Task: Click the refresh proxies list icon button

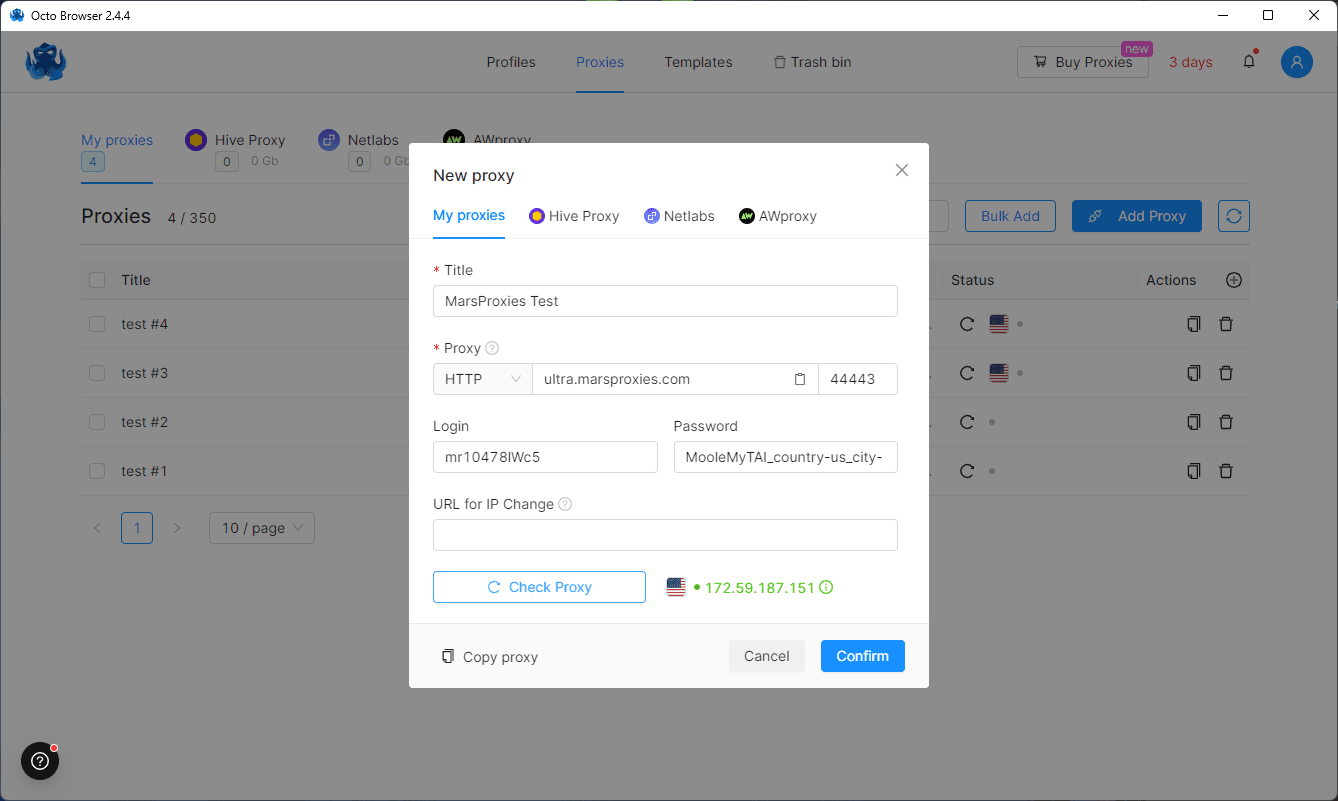Action: point(1234,216)
